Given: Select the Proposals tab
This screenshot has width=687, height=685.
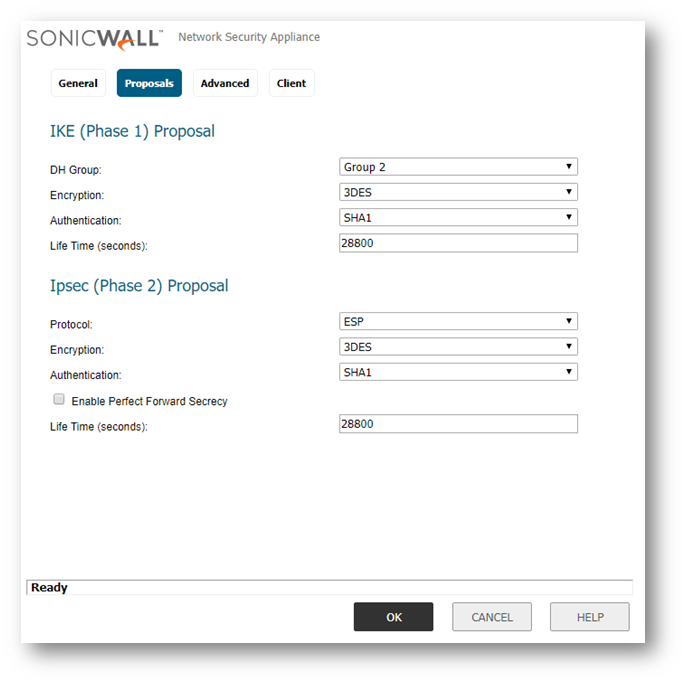Looking at the screenshot, I should click(x=149, y=83).
